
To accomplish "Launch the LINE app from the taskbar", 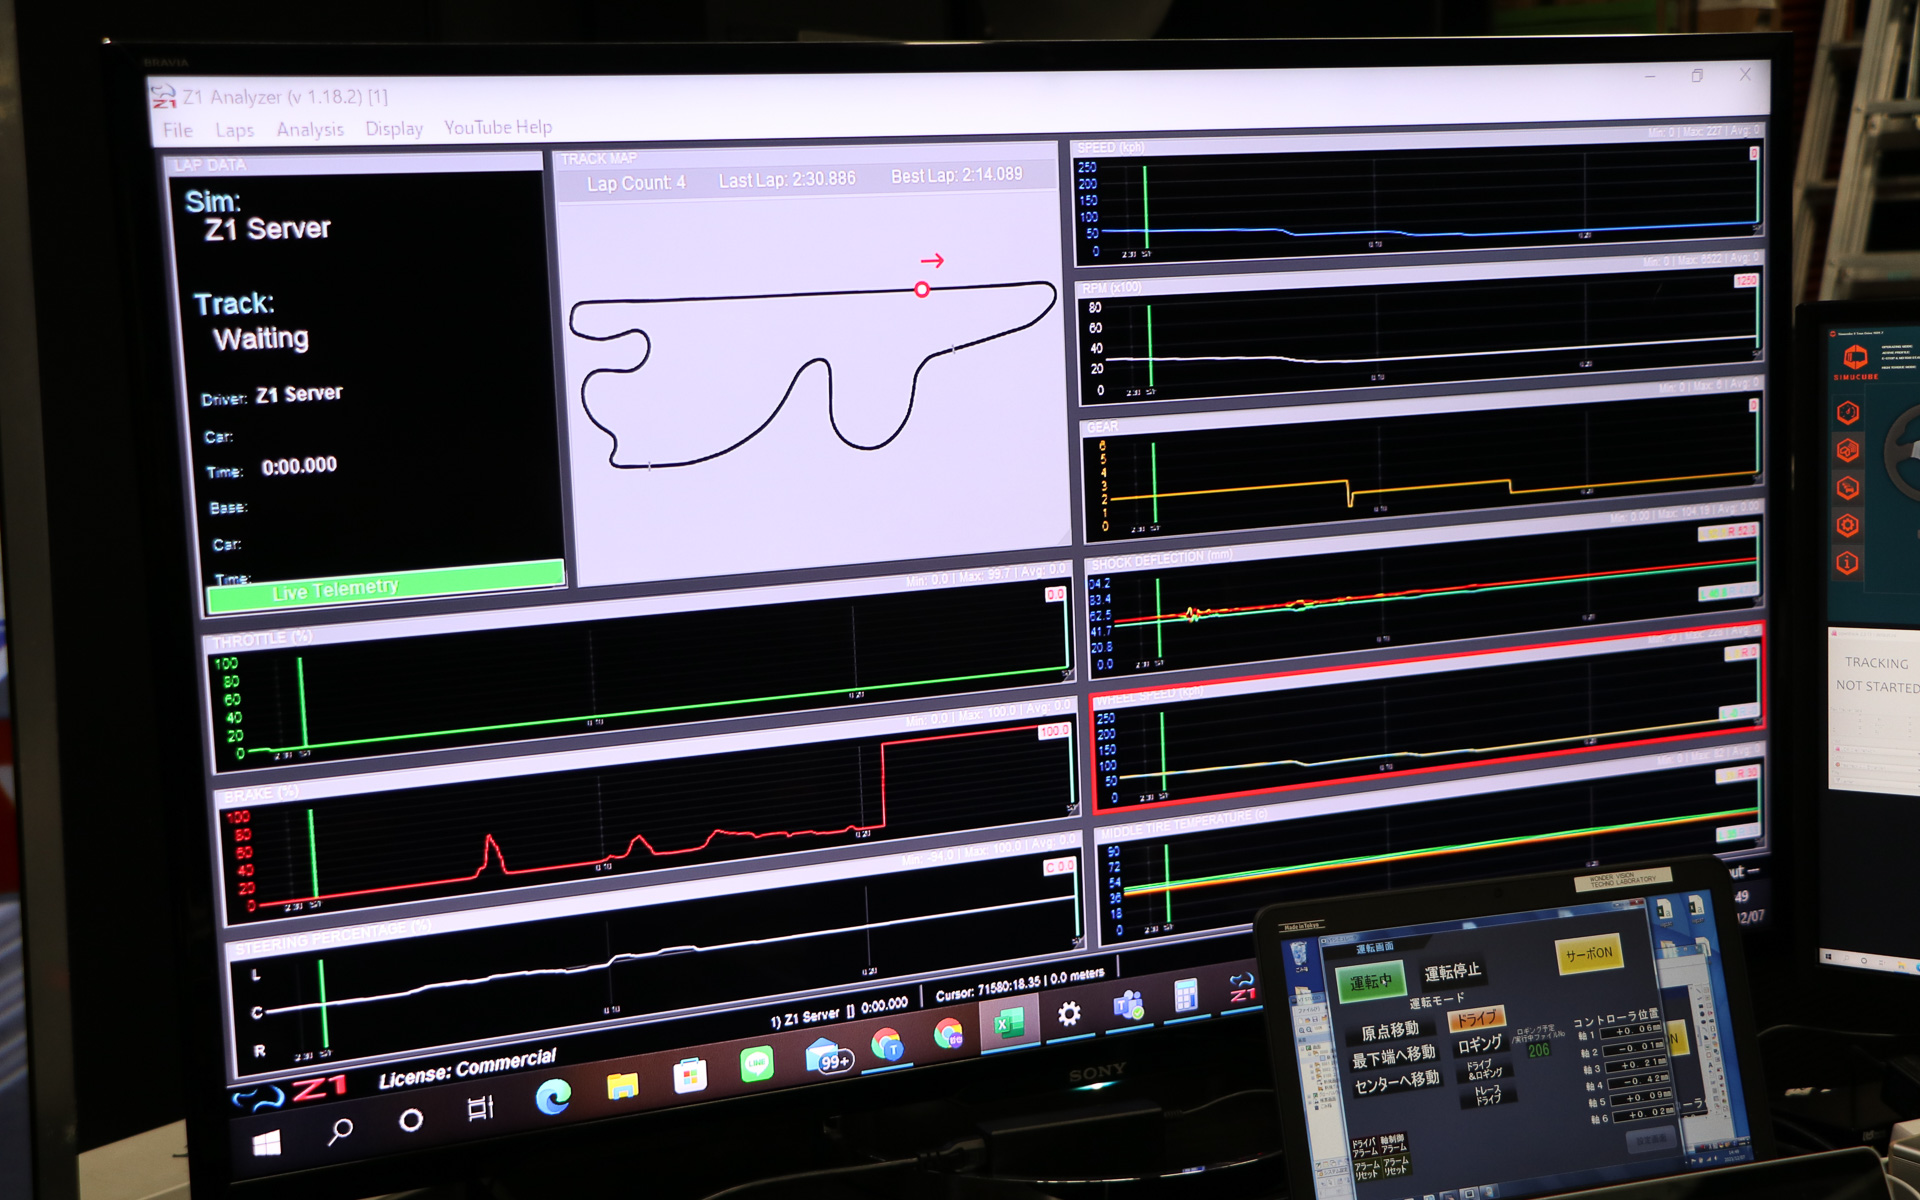I will 757,1063.
